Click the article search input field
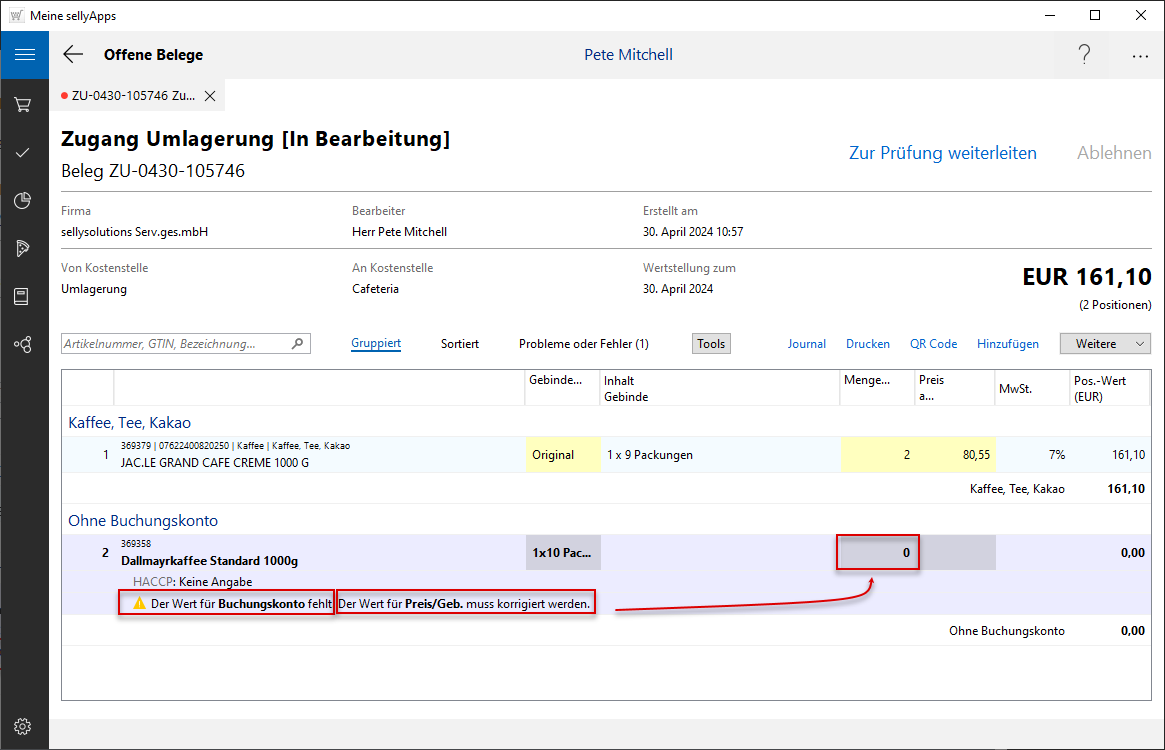1165x750 pixels. click(x=176, y=343)
